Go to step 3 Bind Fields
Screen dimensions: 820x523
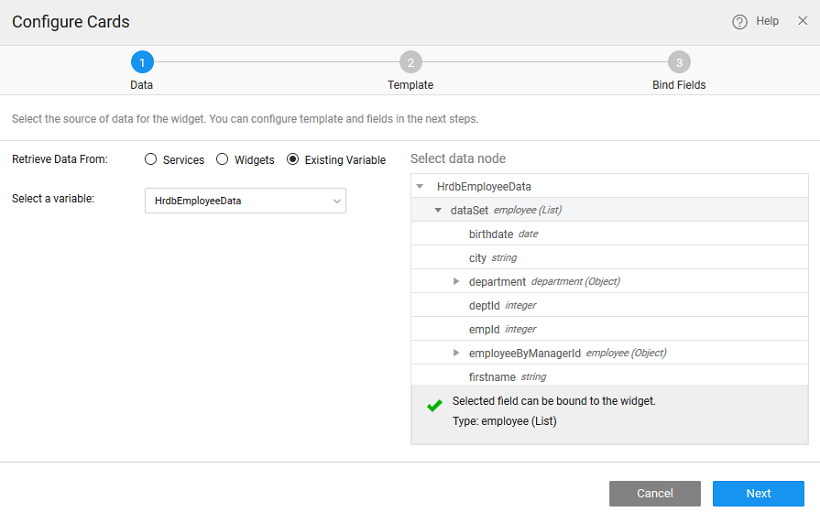point(679,62)
